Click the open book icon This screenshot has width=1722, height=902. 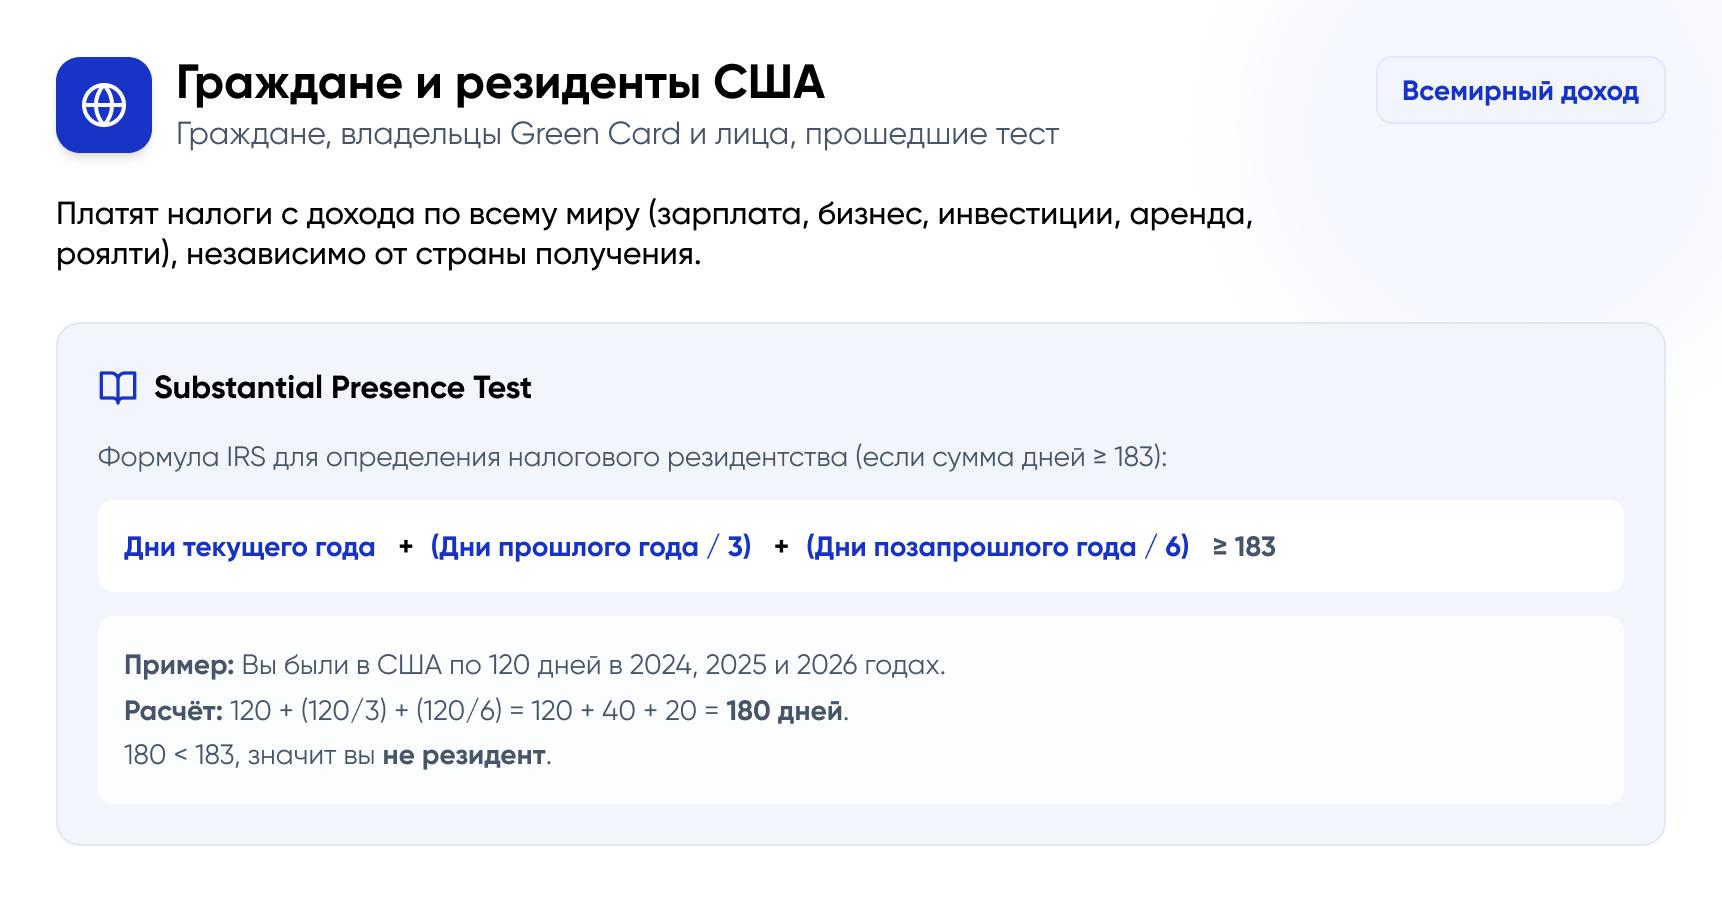pos(118,388)
